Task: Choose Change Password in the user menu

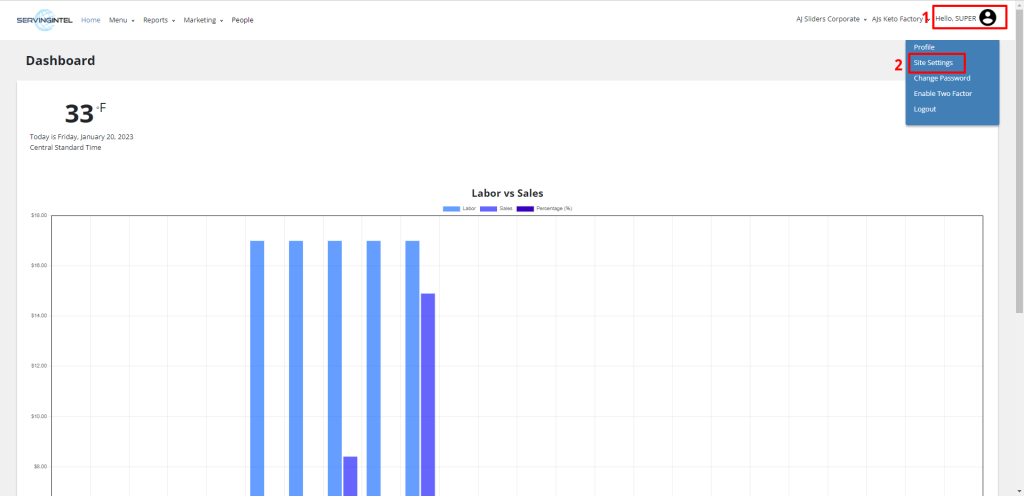Action: tap(941, 78)
